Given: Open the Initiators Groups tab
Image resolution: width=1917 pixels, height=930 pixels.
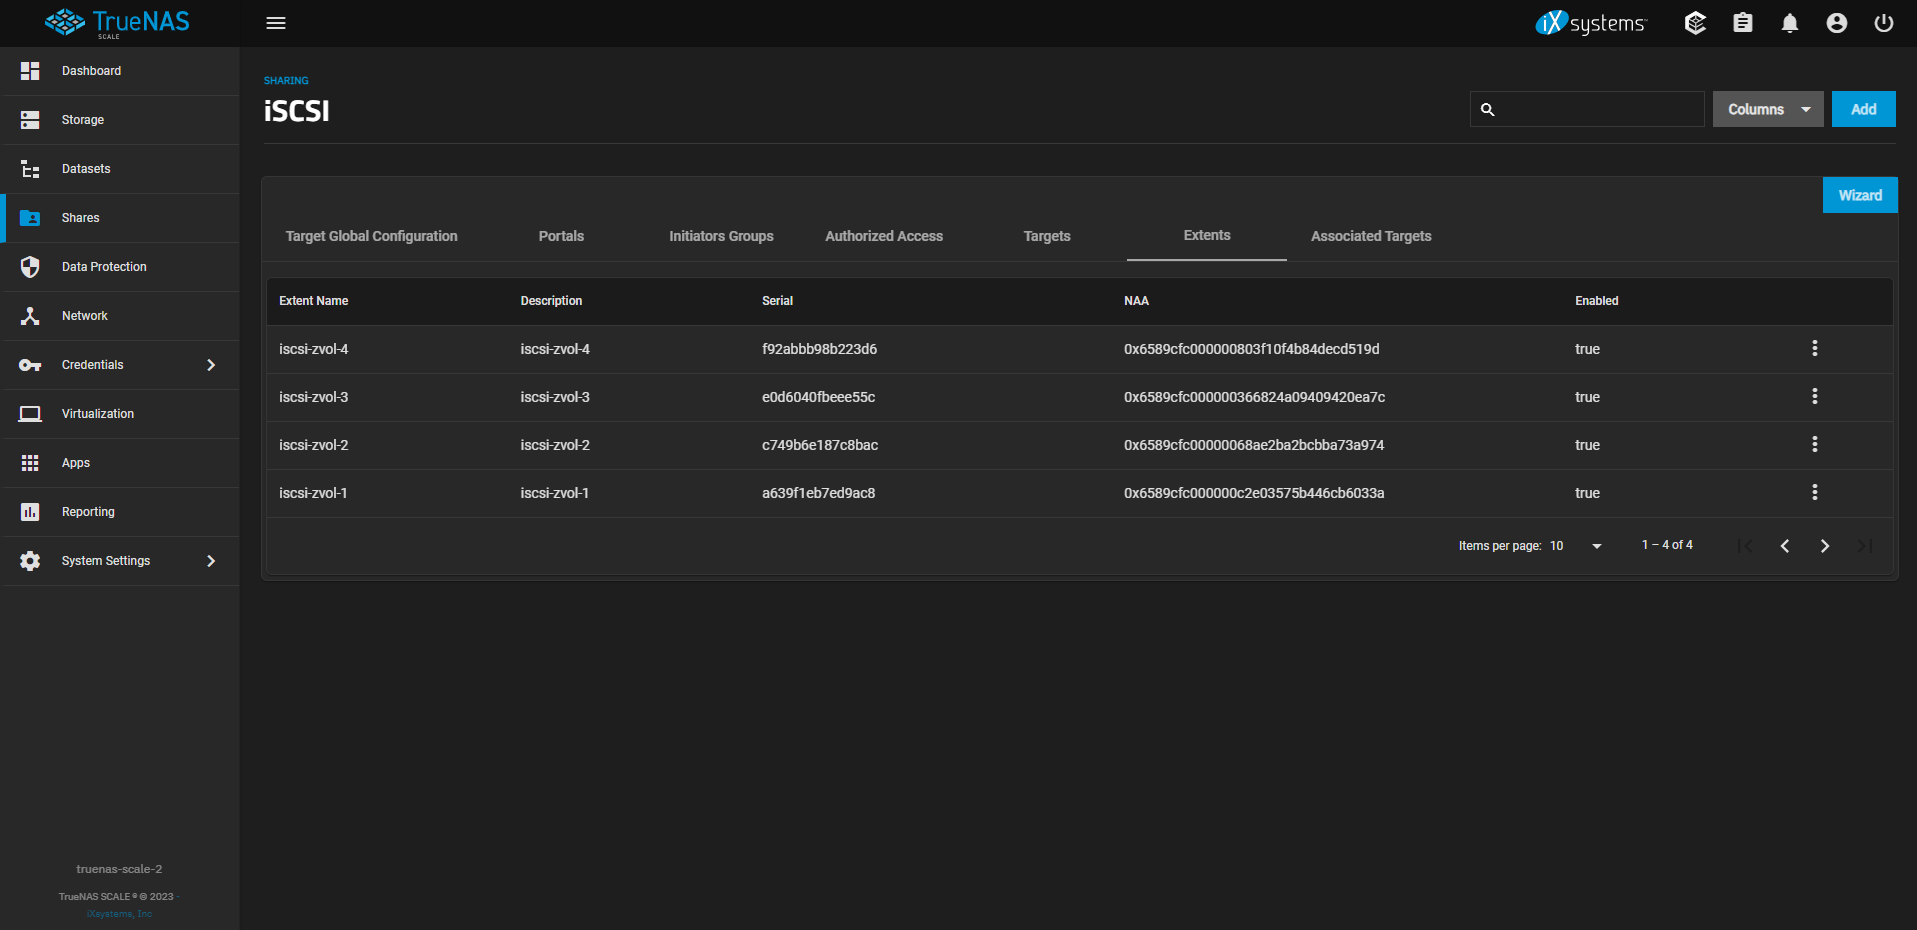Looking at the screenshot, I should (721, 237).
